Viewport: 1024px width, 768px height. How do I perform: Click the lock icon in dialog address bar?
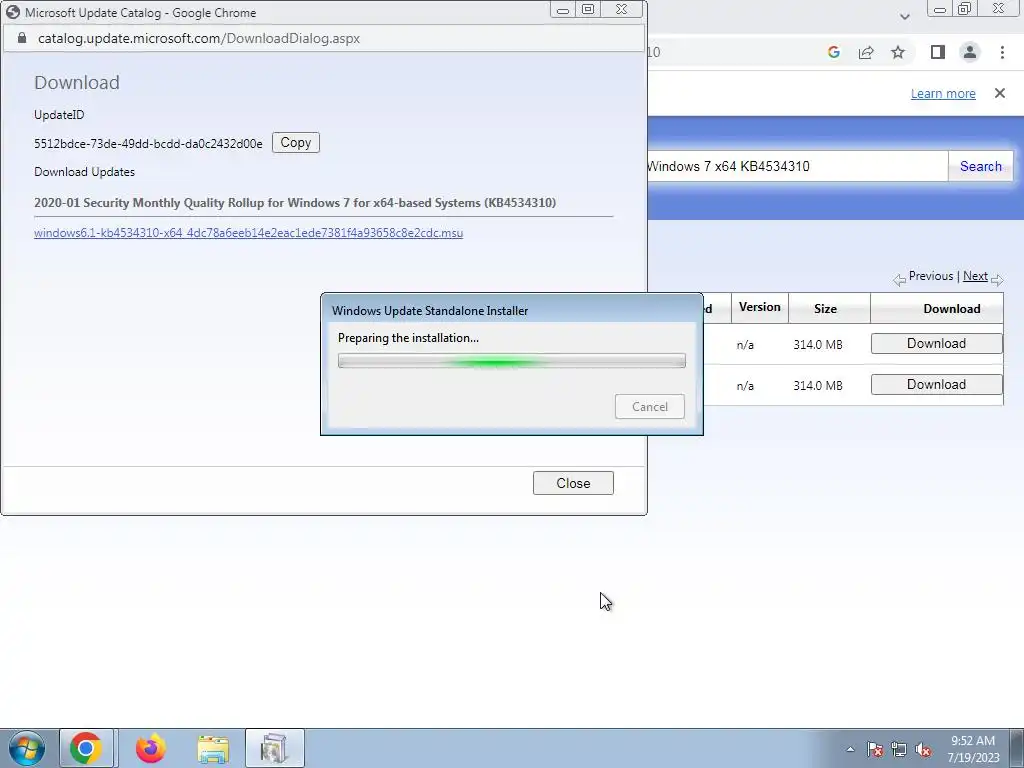click(22, 38)
